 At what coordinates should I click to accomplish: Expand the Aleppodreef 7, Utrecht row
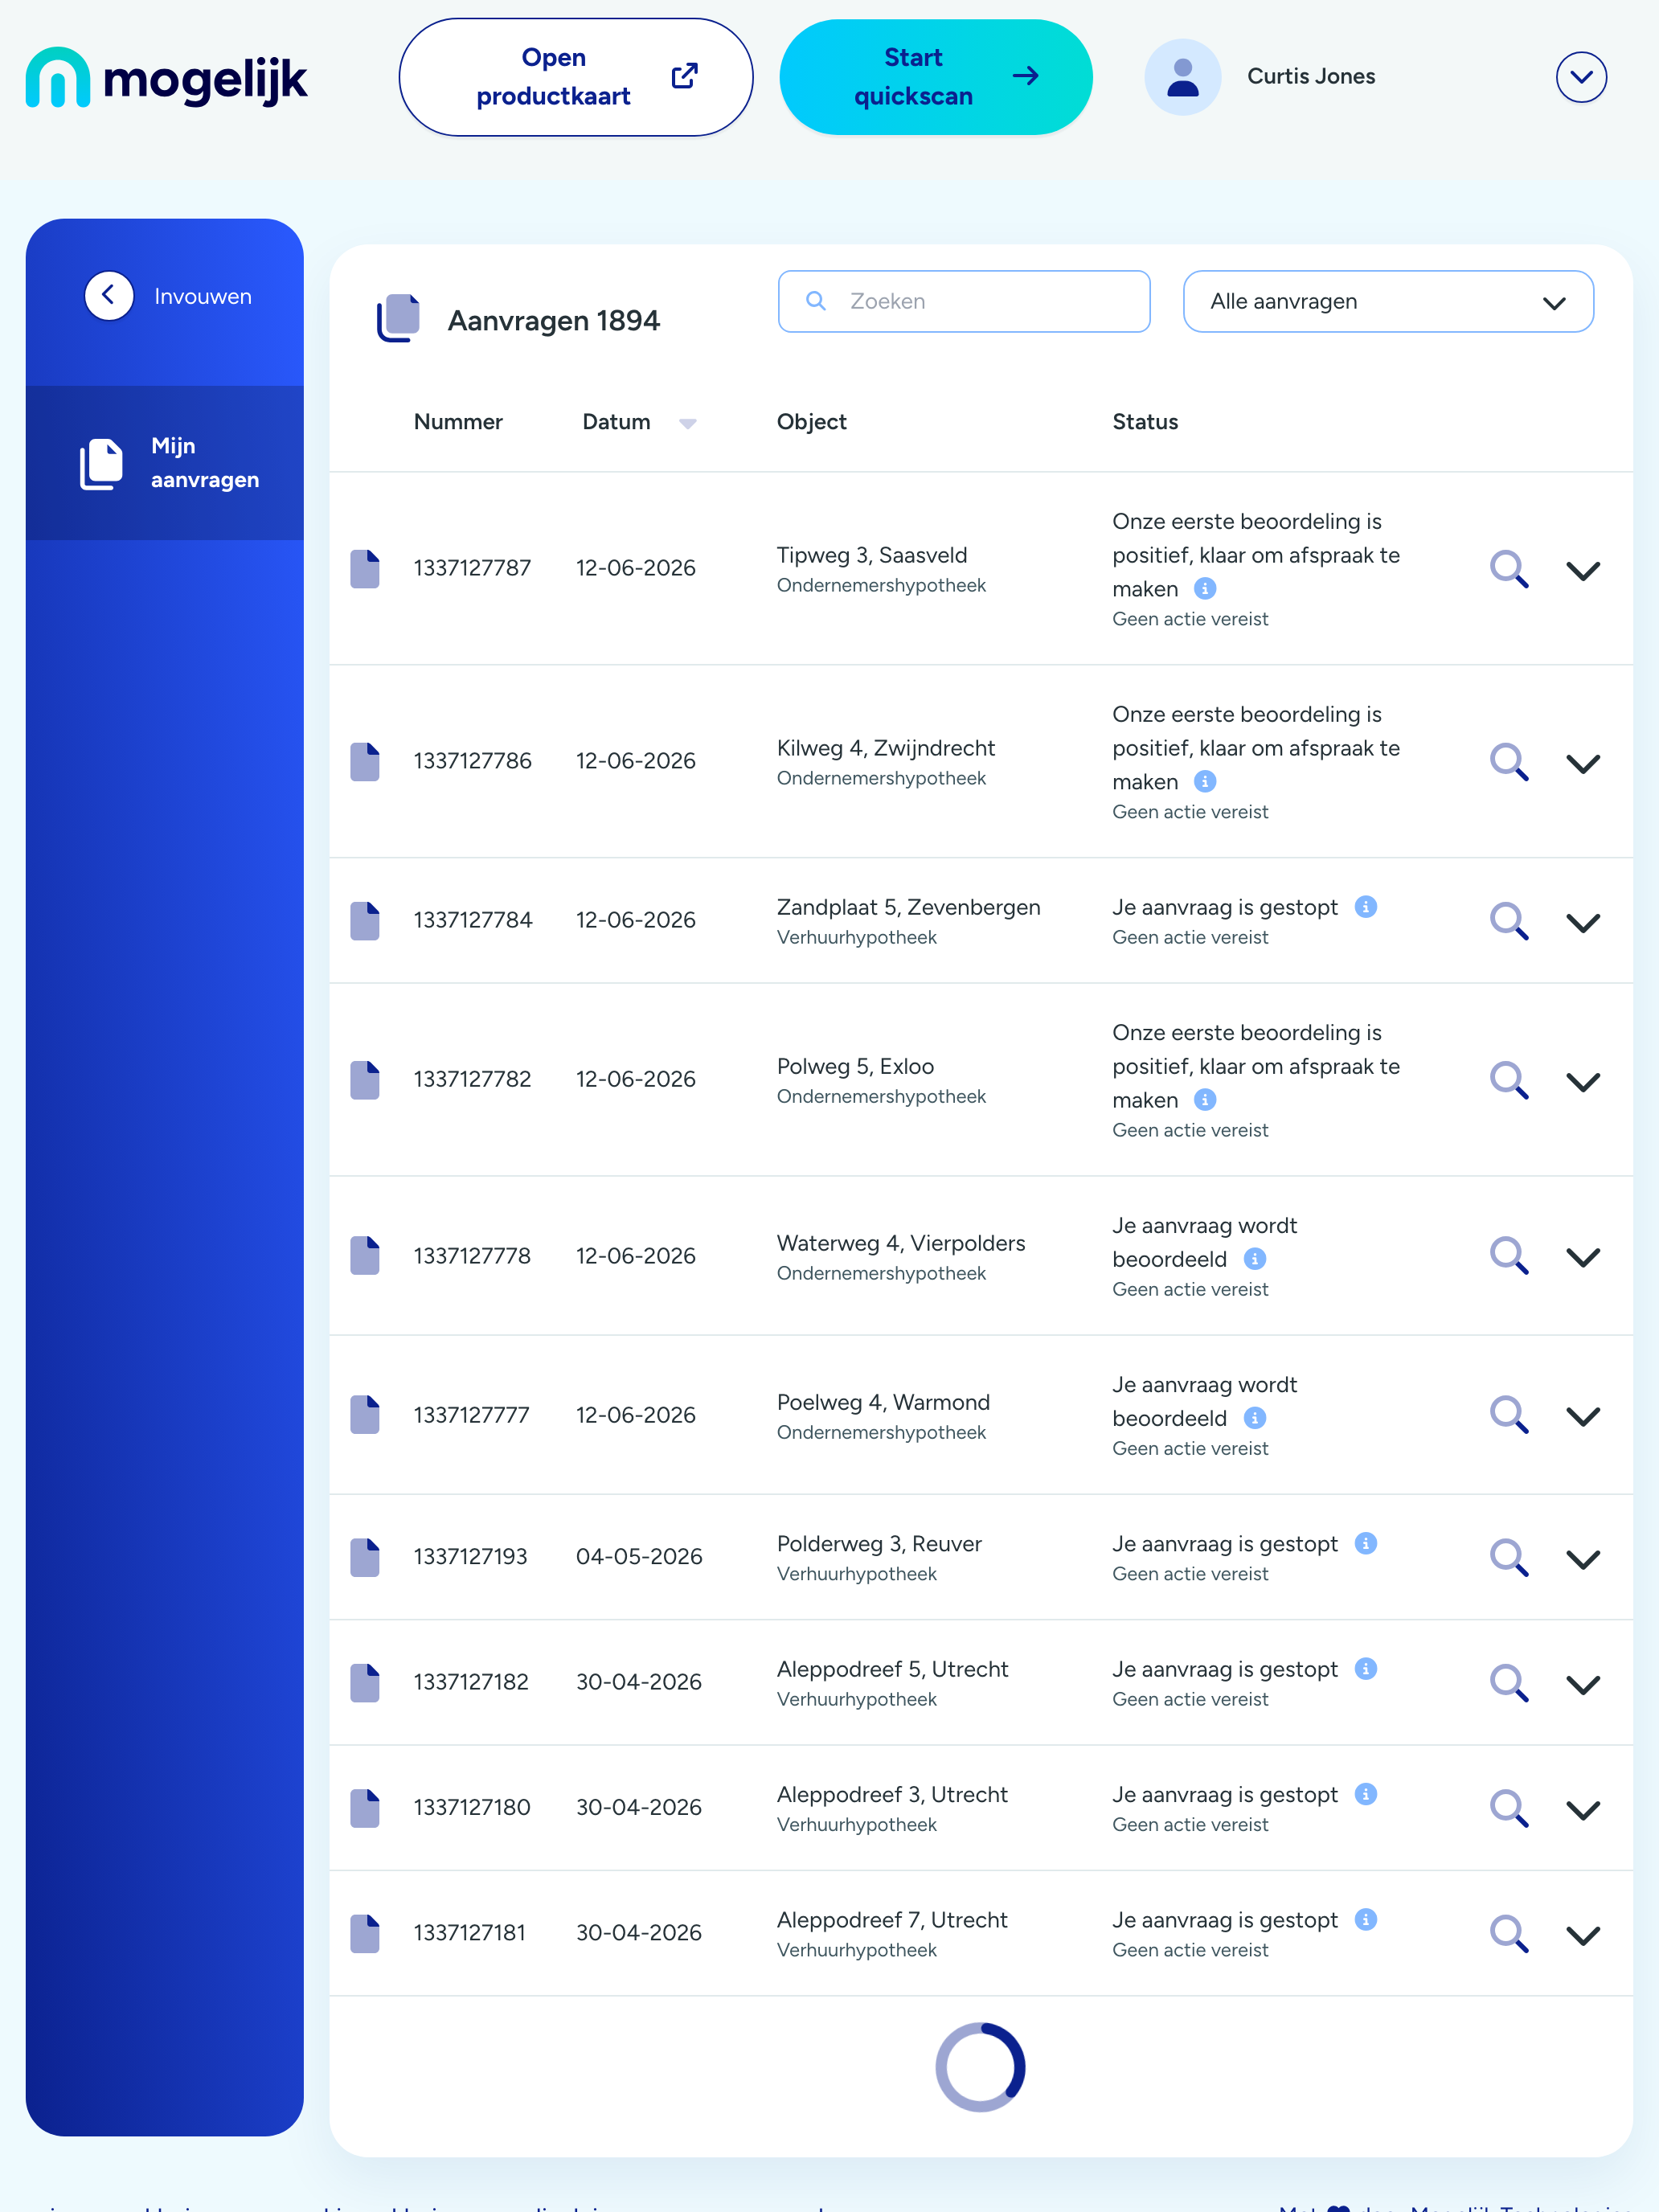tap(1582, 1935)
